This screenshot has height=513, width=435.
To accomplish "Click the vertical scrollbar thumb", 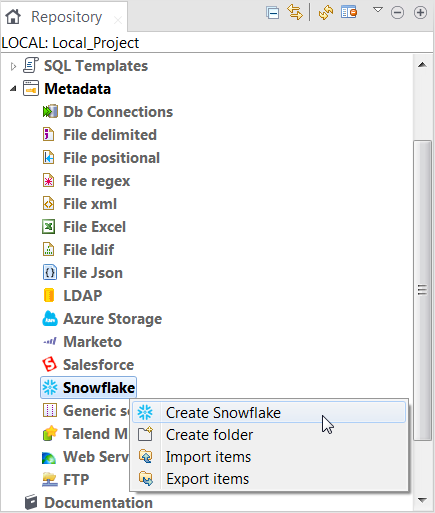I will pyautogui.click(x=422, y=290).
